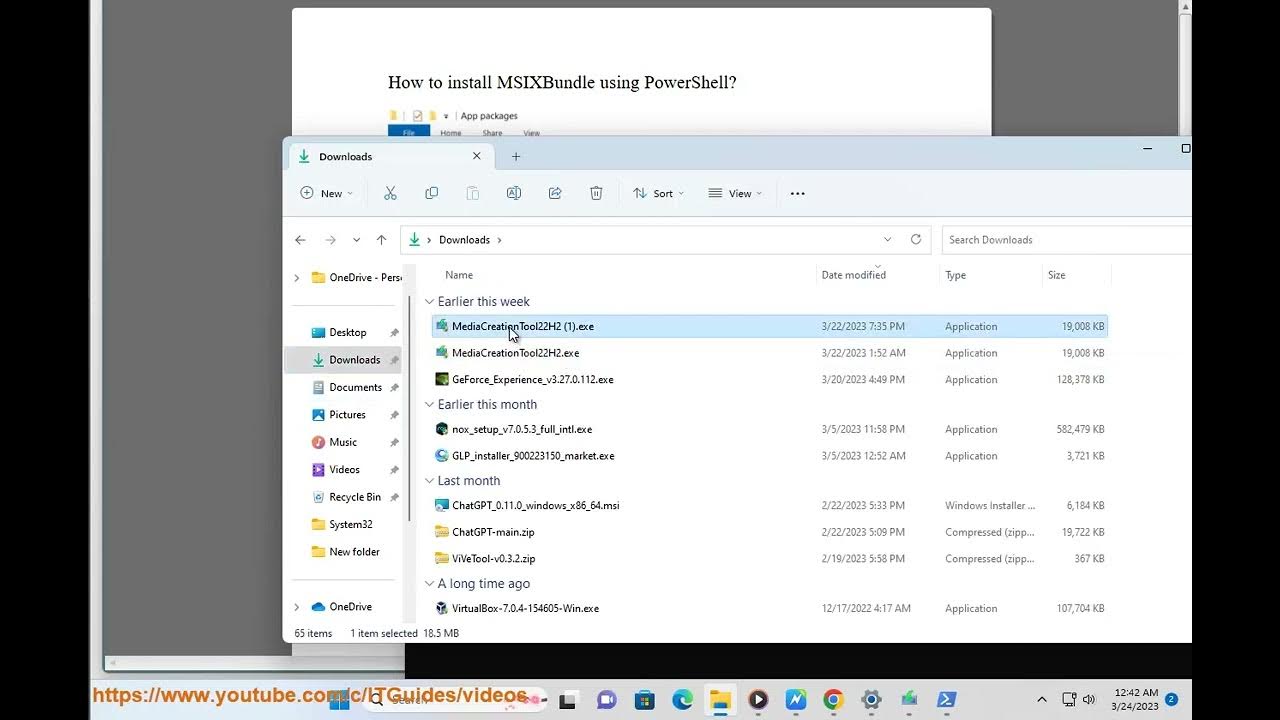Viewport: 1280px width, 720px height.
Task: Open Microsoft Edge from the taskbar
Action: (682, 700)
